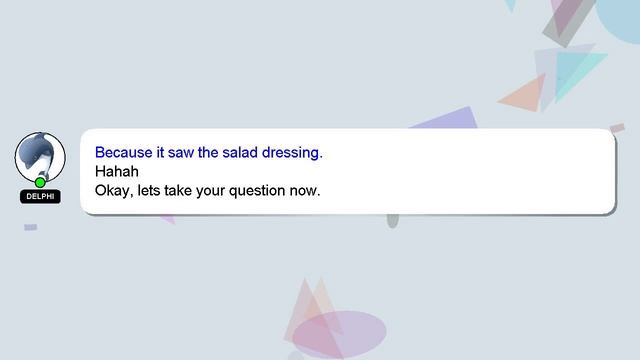Viewport: 640px width, 360px height.
Task: Click the gray circle at bottom edge
Action: pyautogui.click(x=296, y=356)
